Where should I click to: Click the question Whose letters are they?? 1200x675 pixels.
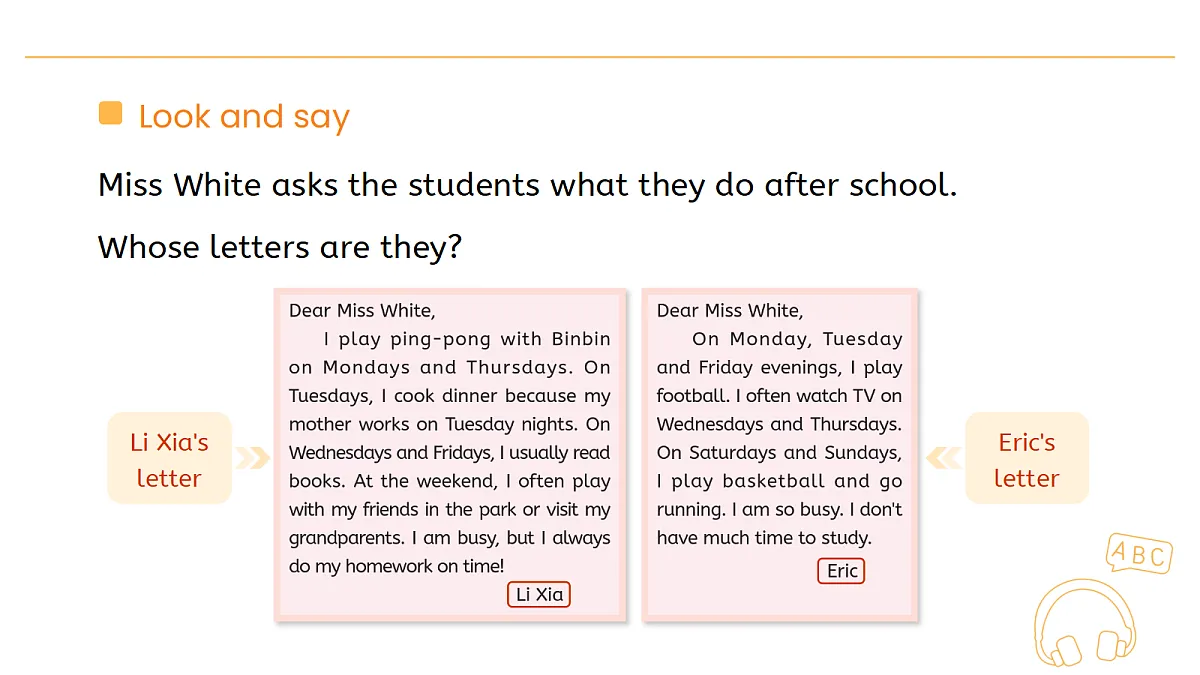(280, 246)
